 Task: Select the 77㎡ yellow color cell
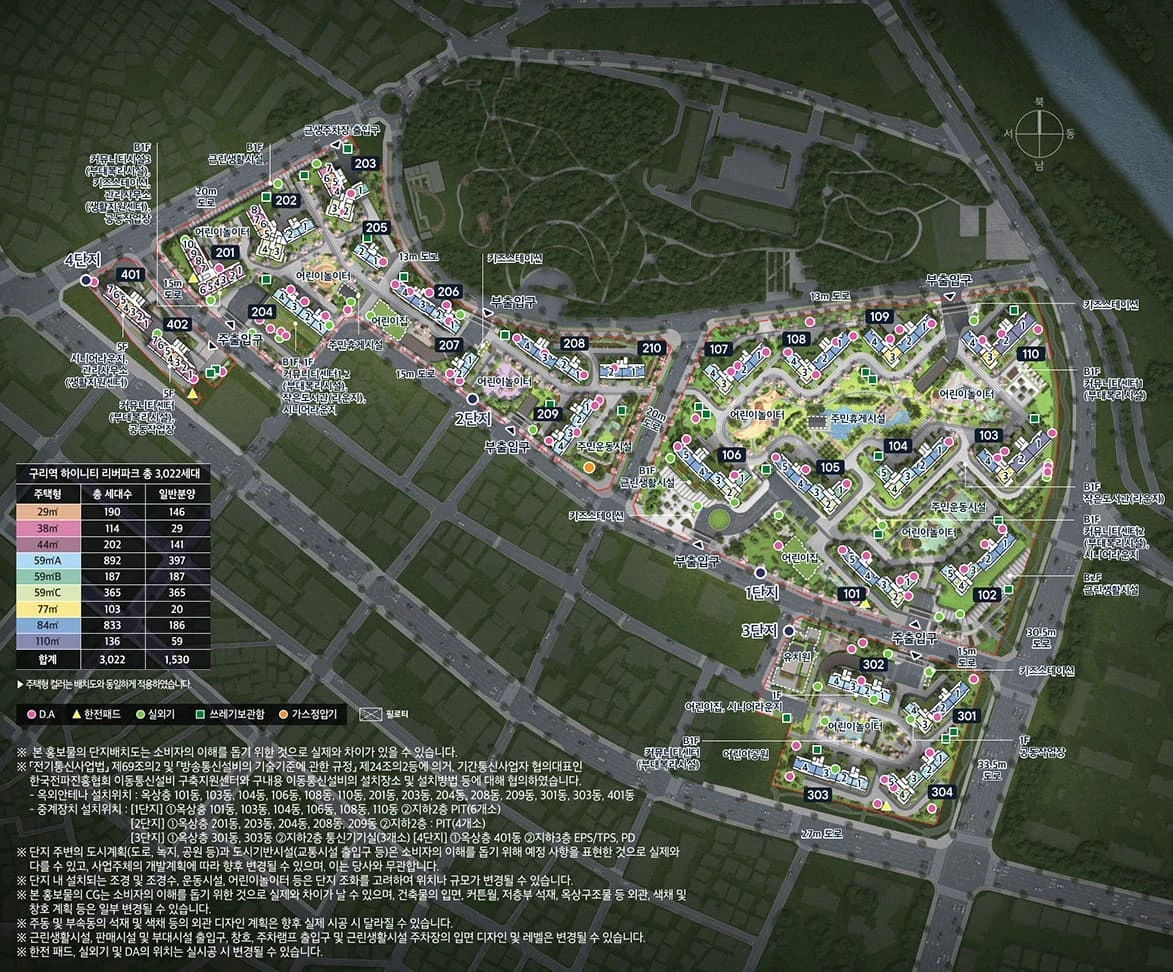pyautogui.click(x=47, y=609)
